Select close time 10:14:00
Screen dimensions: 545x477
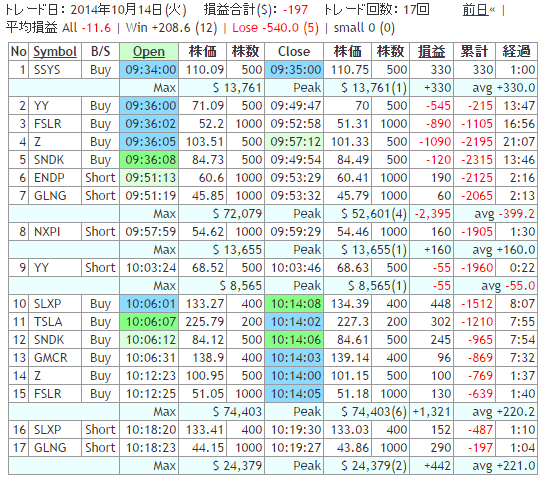tap(295, 376)
